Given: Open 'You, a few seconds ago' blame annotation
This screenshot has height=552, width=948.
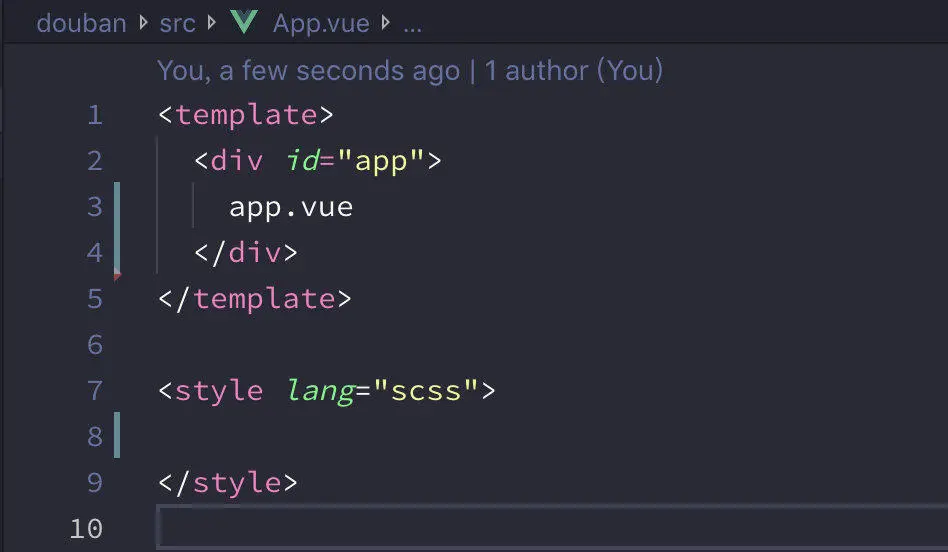Looking at the screenshot, I should (308, 71).
